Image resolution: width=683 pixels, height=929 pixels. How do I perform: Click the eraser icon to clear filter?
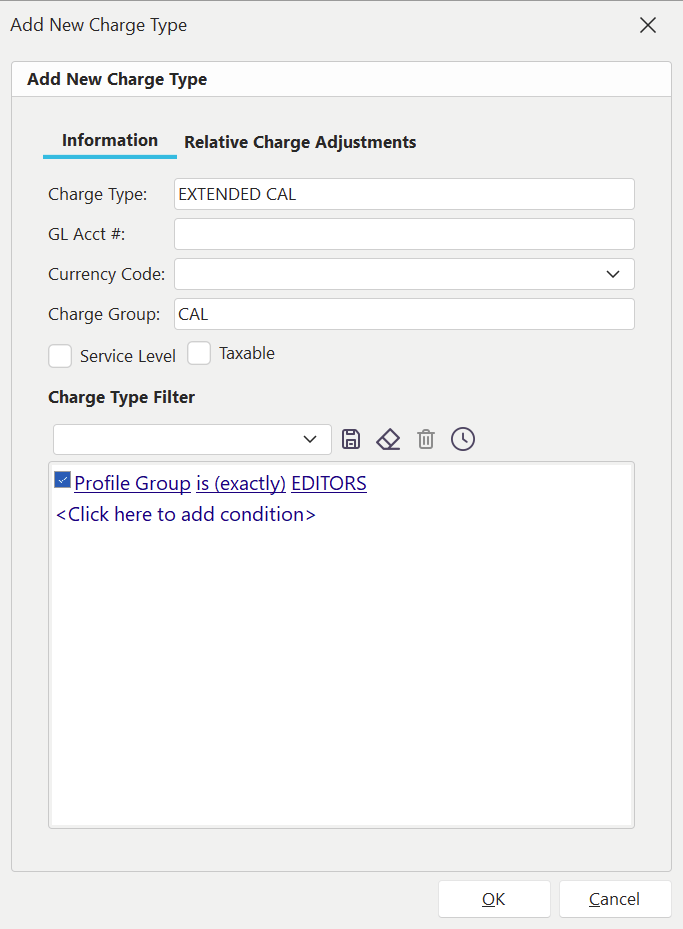tap(388, 439)
